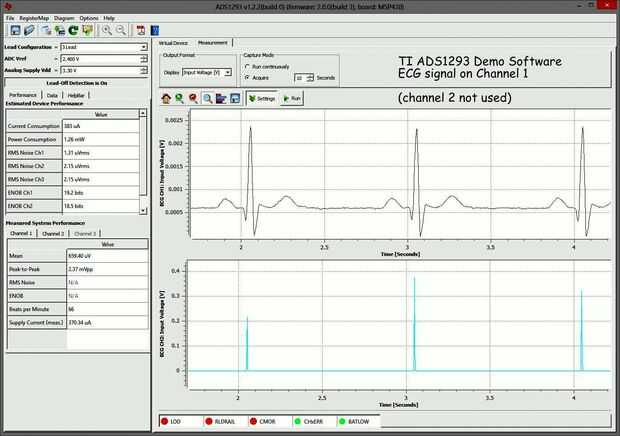This screenshot has height=436, width=620.
Task: Select the Measurement tab
Action: pos(213,43)
